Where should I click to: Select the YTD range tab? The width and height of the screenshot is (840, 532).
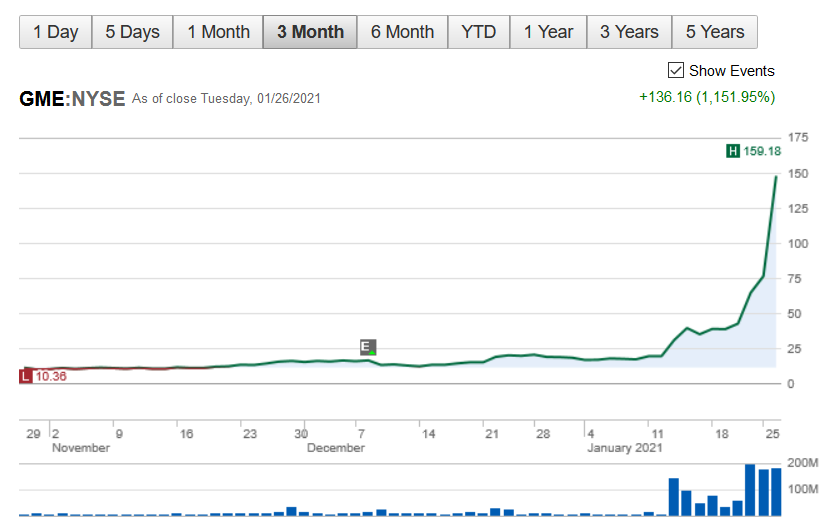478,32
